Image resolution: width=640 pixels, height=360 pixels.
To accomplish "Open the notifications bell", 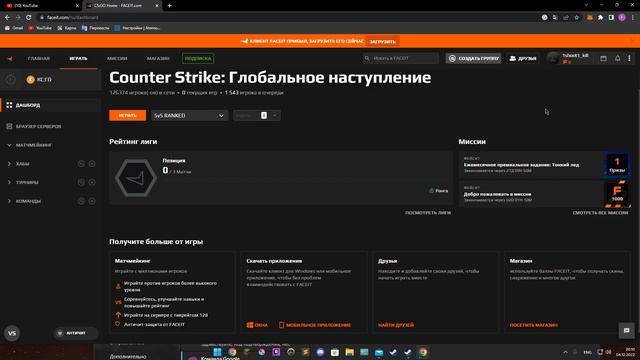I will click(x=618, y=58).
